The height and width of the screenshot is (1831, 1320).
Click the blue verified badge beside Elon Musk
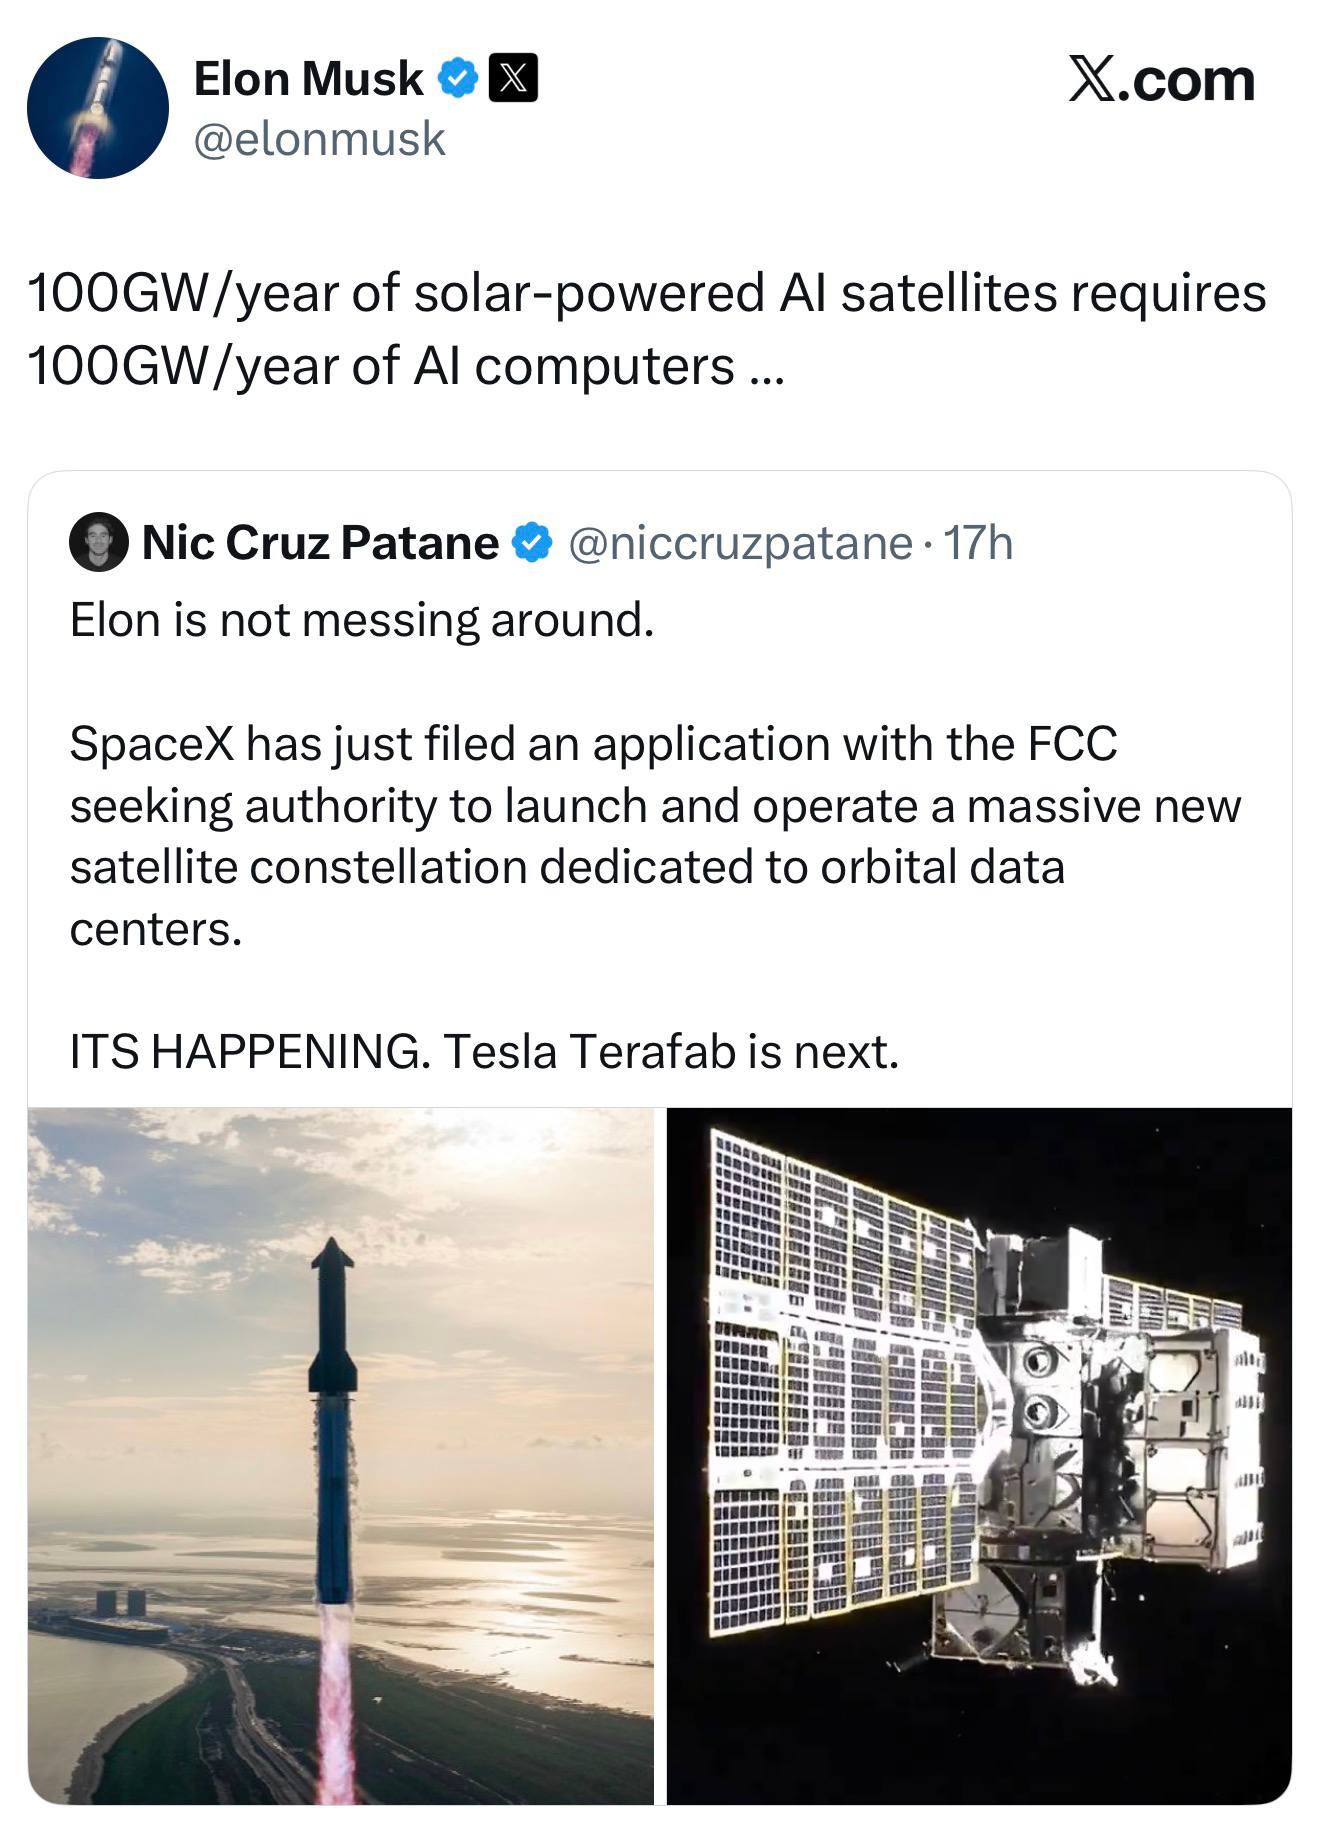point(458,79)
